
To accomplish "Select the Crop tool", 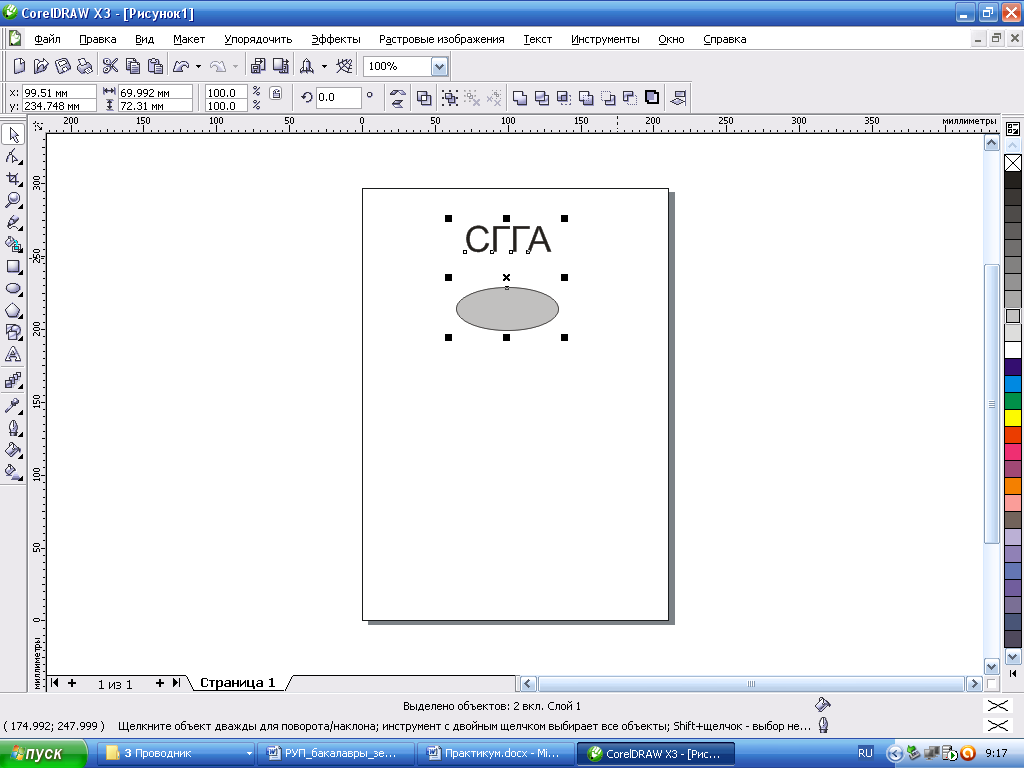I will pos(13,178).
